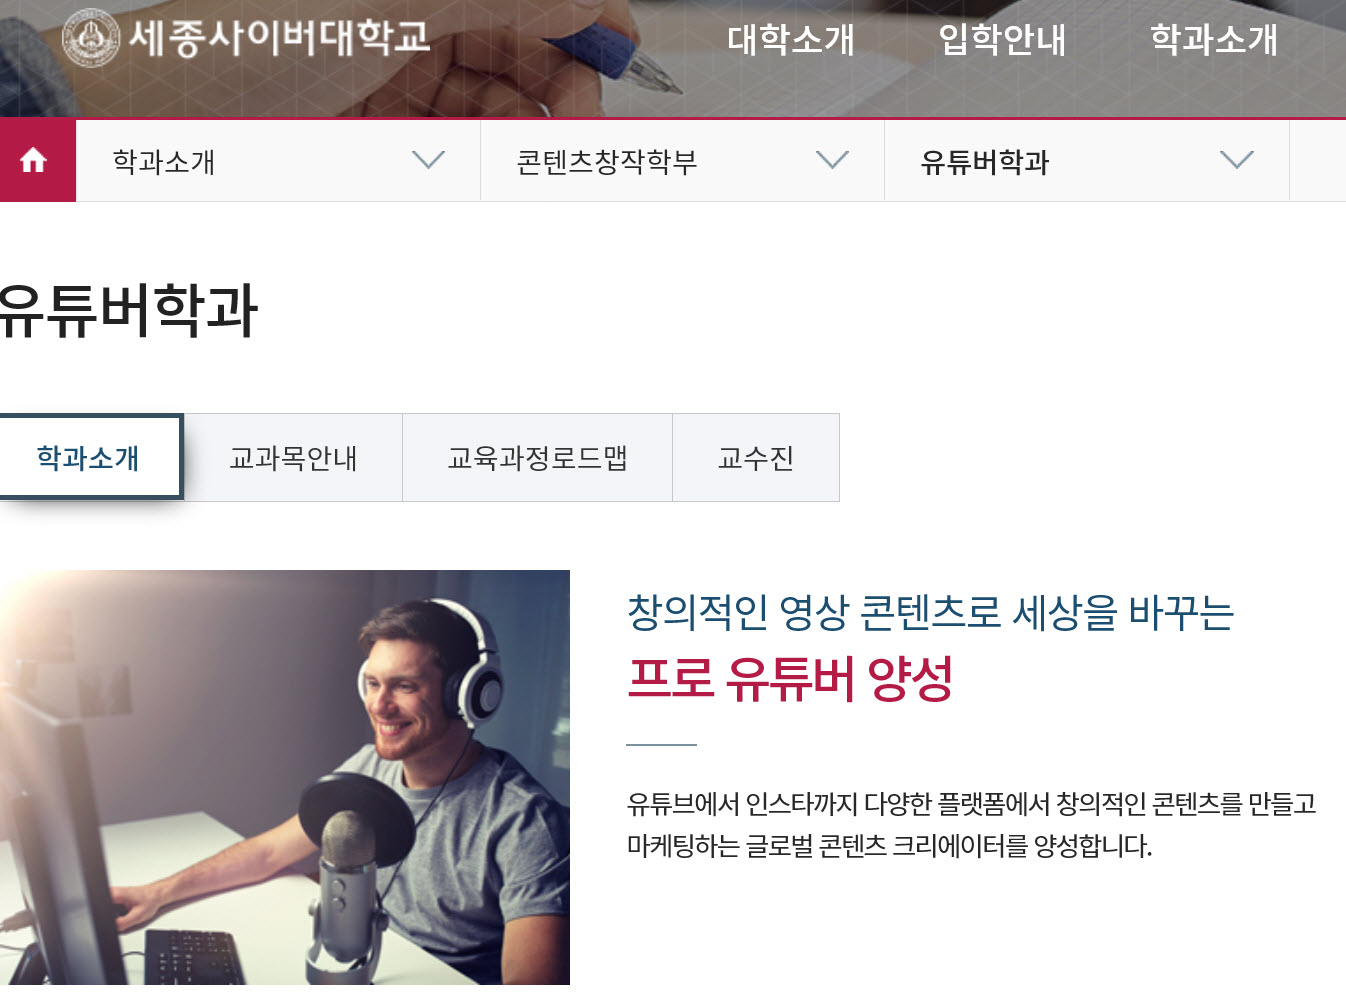Switch to the 교육과정로드맵 tab
This screenshot has height=1001, width=1346.
click(x=537, y=458)
